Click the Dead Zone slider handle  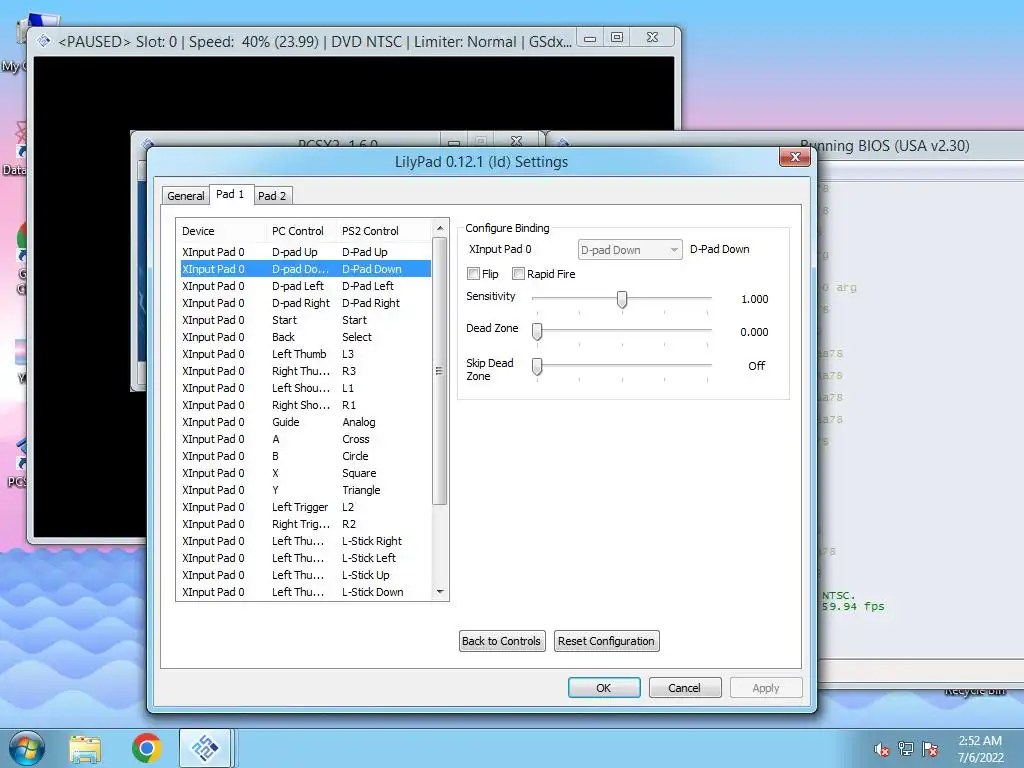(537, 332)
